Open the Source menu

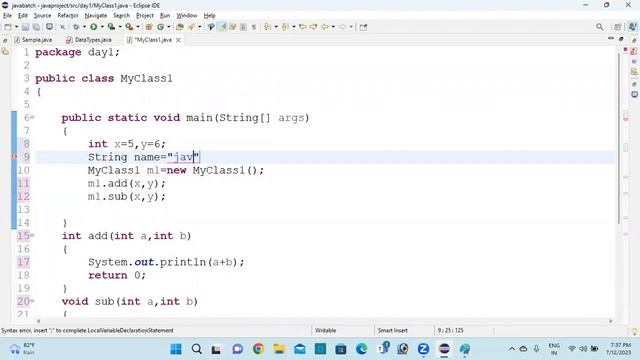[42, 16]
